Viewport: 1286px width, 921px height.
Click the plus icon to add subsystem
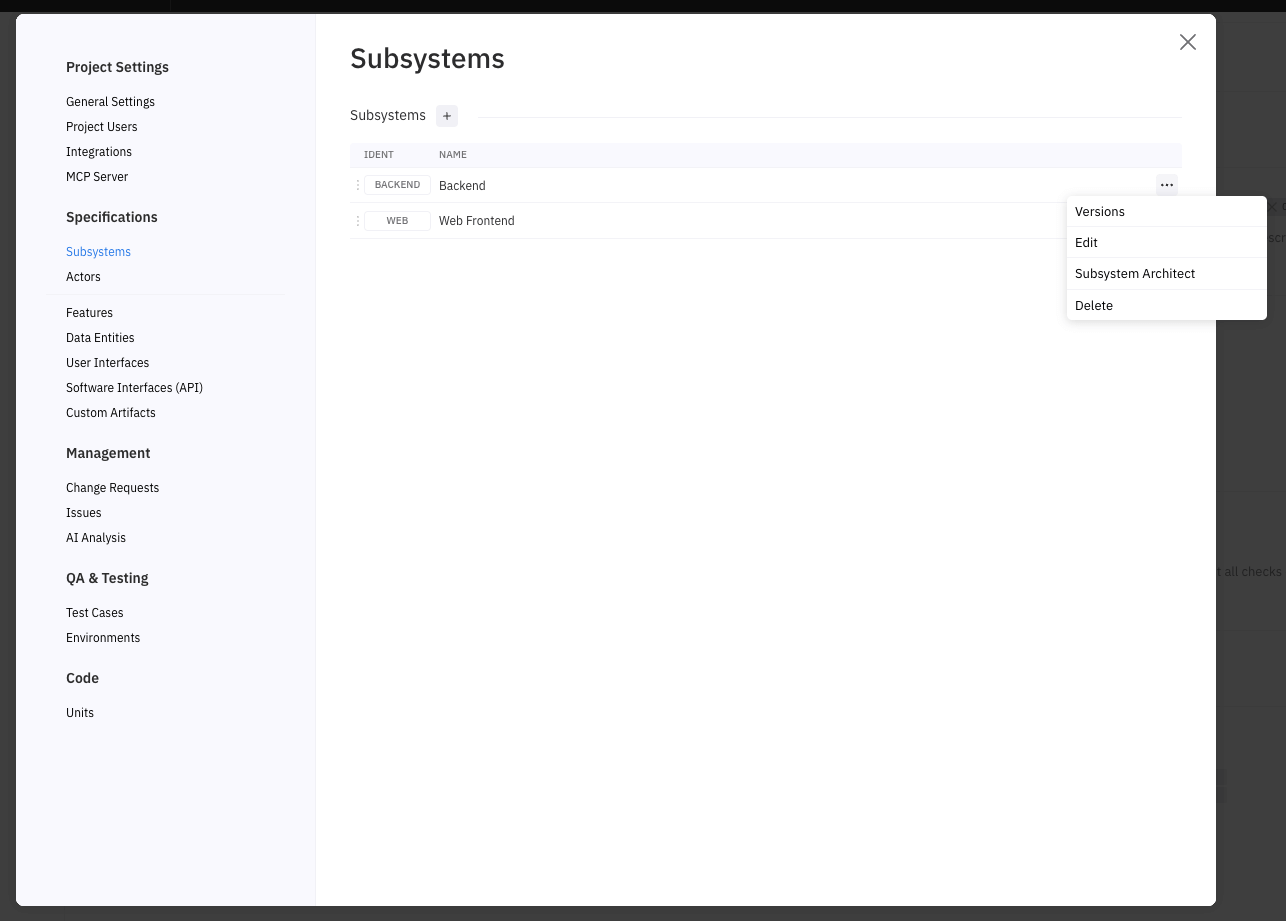[447, 116]
